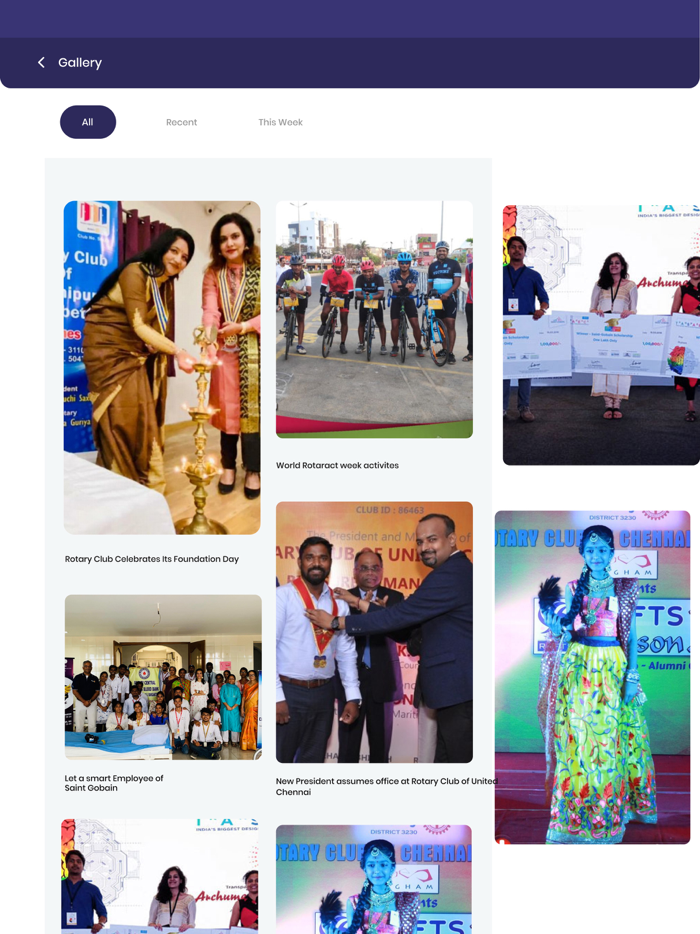Open the blood donation group photo

pos(163,677)
